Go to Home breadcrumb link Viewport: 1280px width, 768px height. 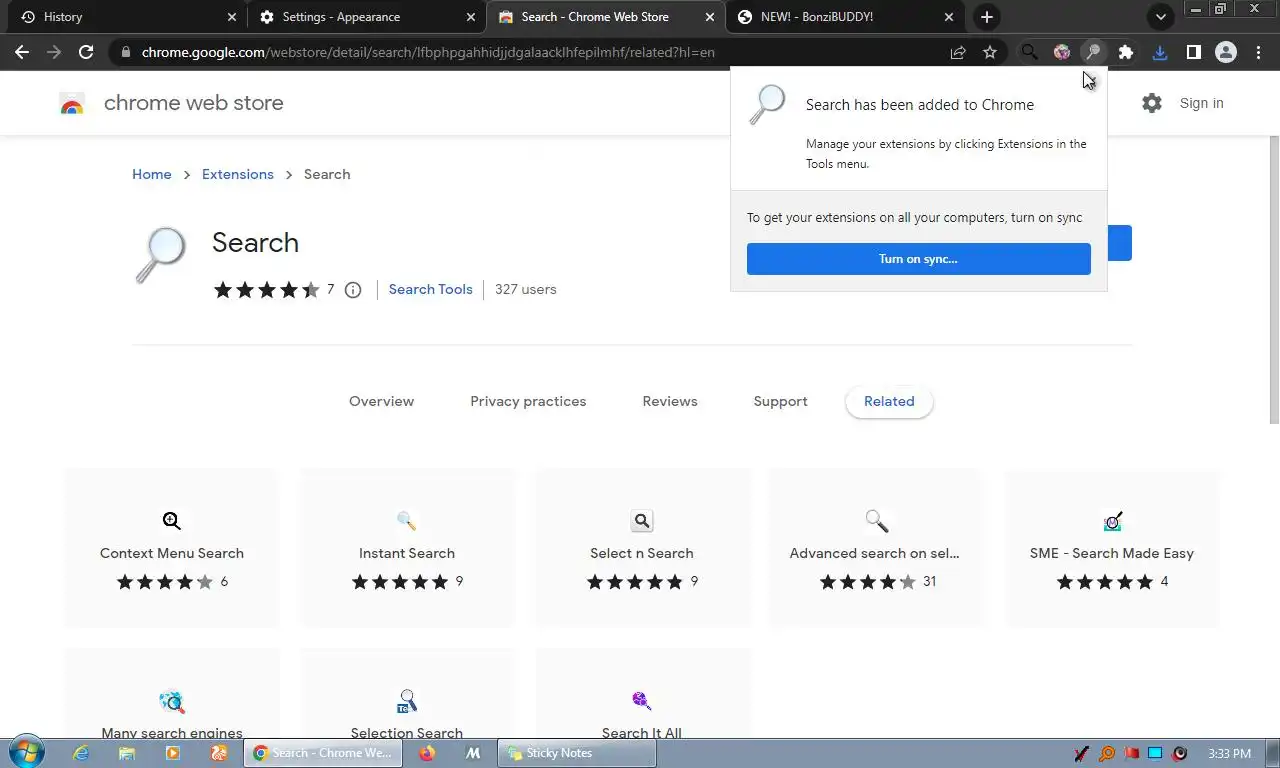[152, 174]
